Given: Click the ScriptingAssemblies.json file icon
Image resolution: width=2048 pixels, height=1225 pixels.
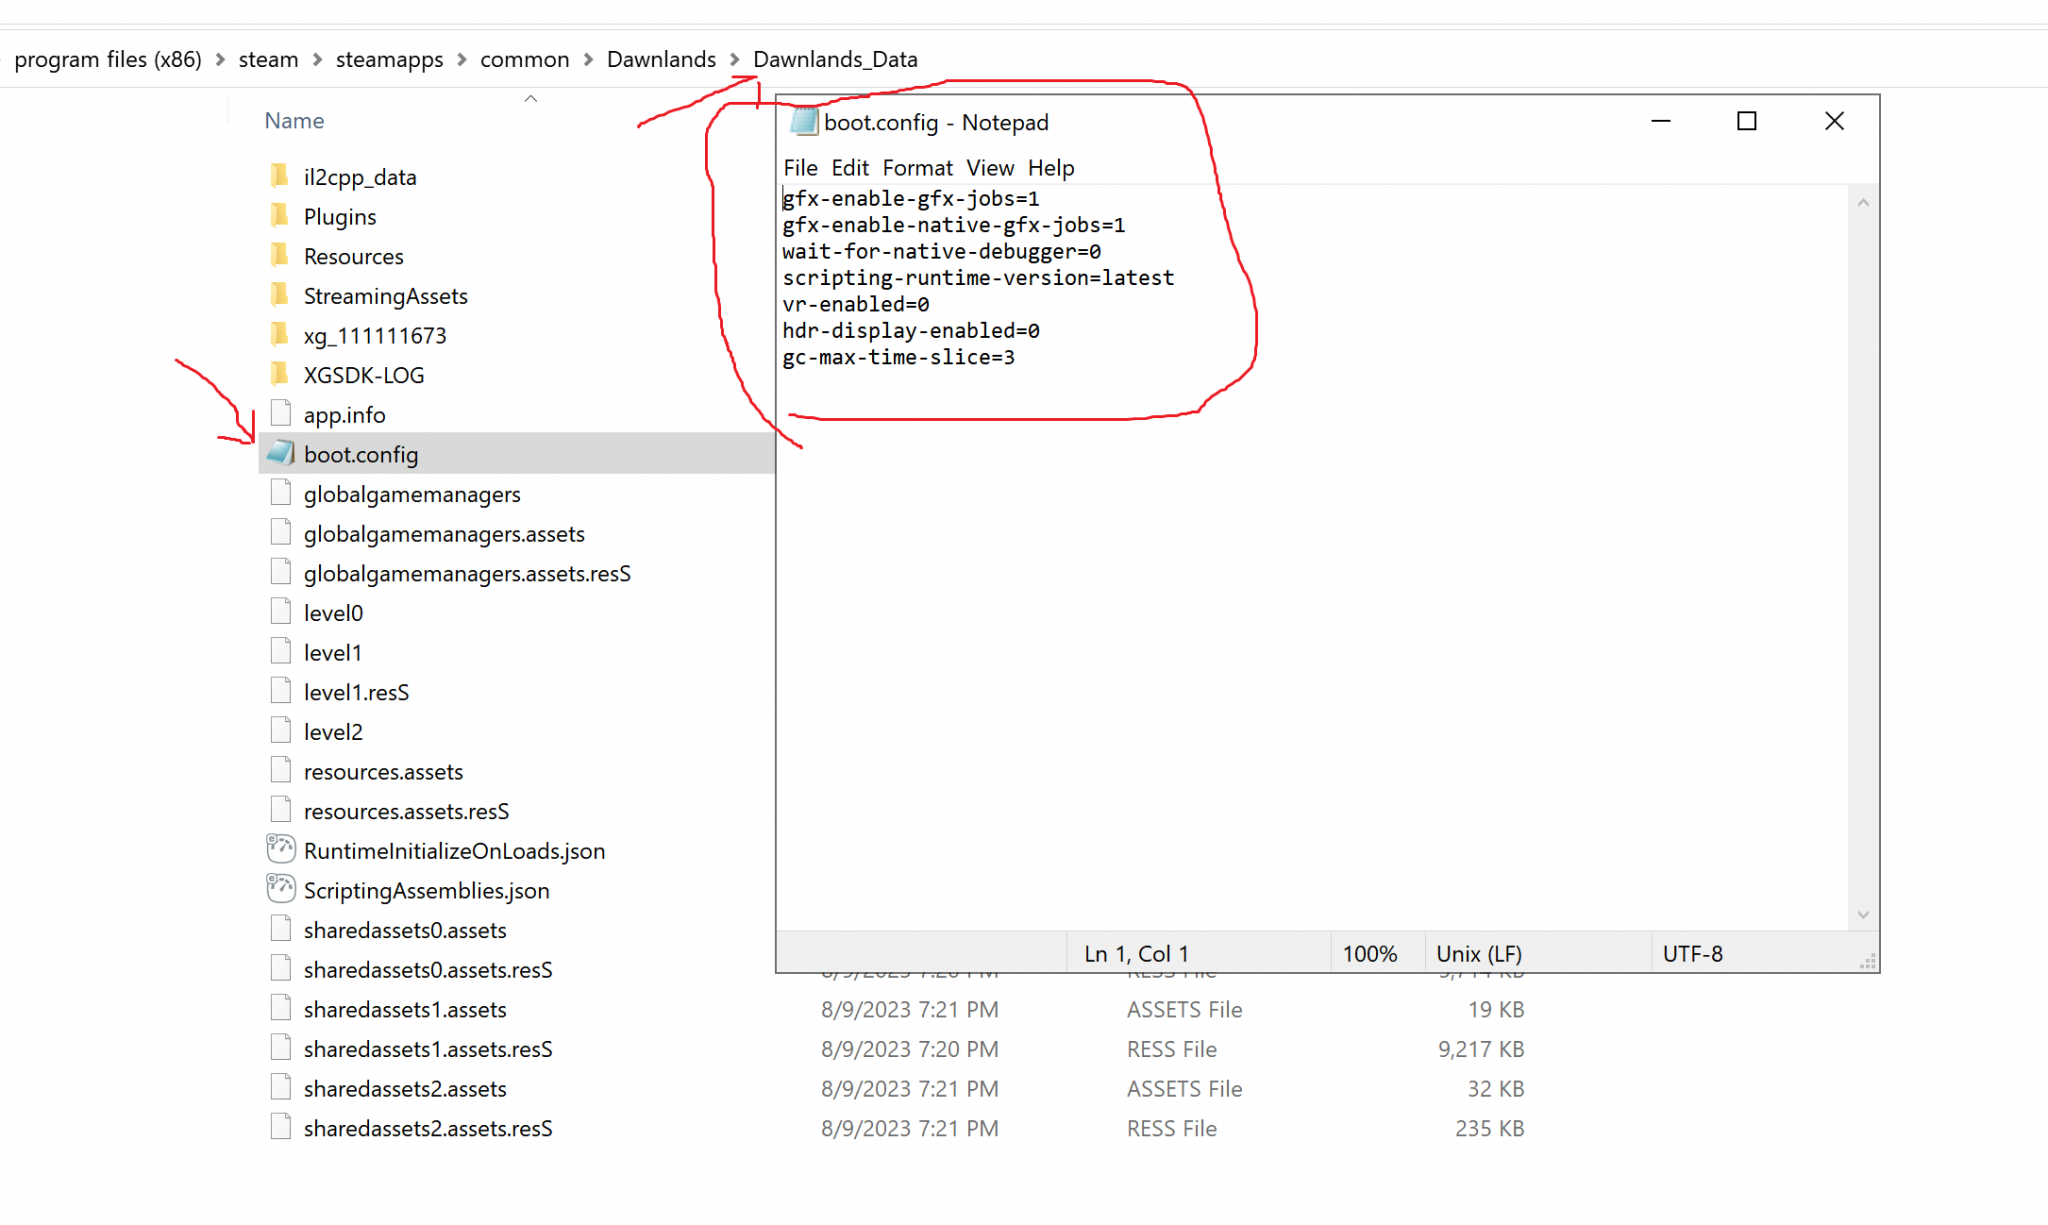Looking at the screenshot, I should 281,889.
